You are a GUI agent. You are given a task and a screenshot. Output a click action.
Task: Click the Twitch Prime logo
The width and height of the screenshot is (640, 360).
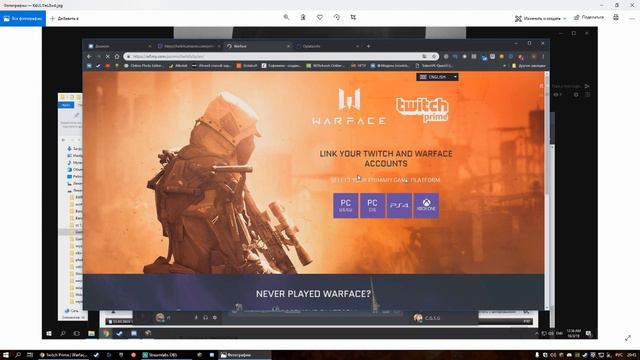[422, 109]
